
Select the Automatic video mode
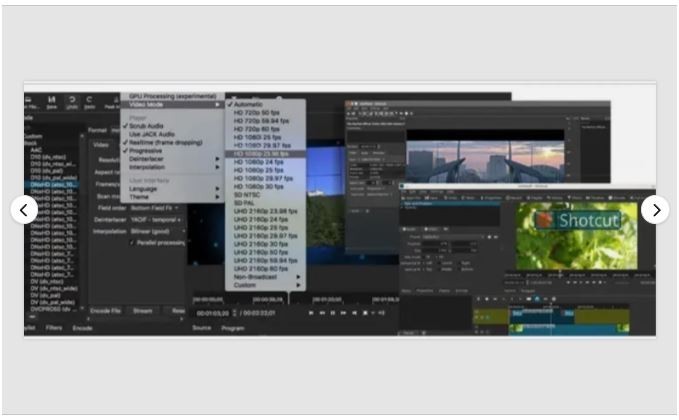tap(248, 104)
